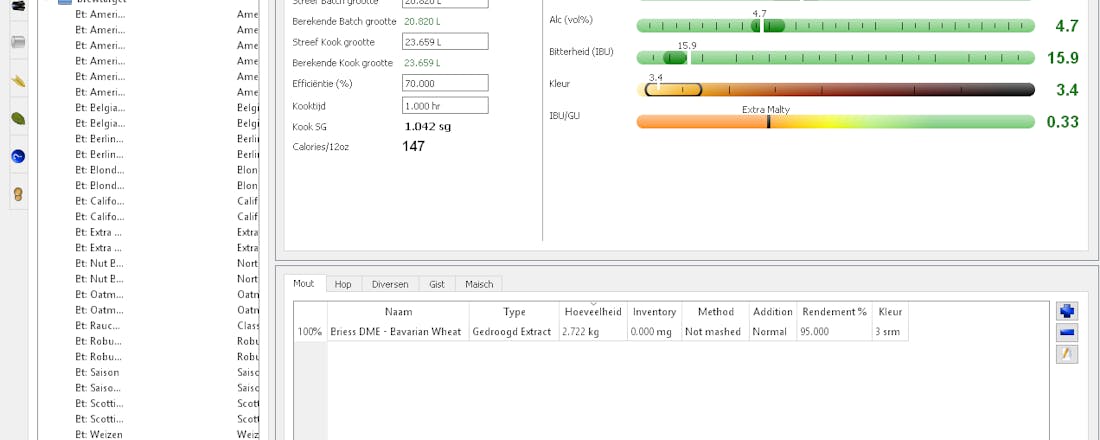Click the Gedroogd Extract type cell
This screenshot has height=440, width=1100.
point(514,331)
